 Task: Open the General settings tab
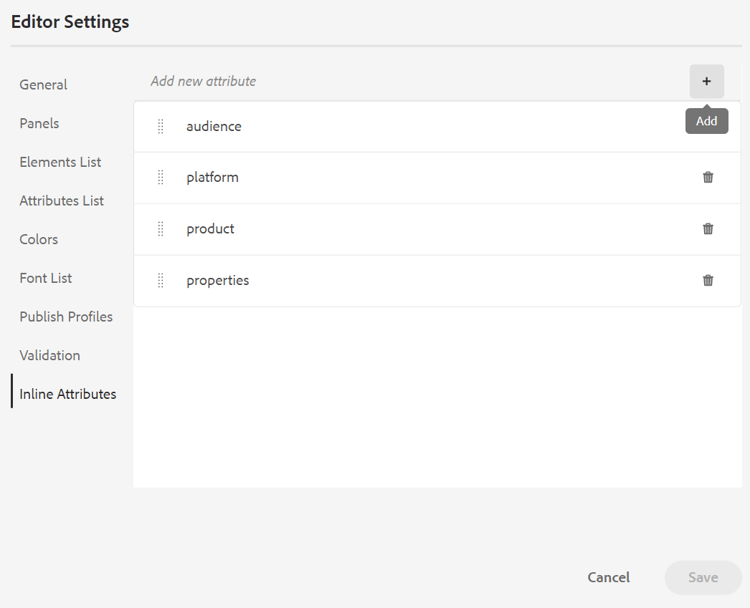(x=44, y=85)
